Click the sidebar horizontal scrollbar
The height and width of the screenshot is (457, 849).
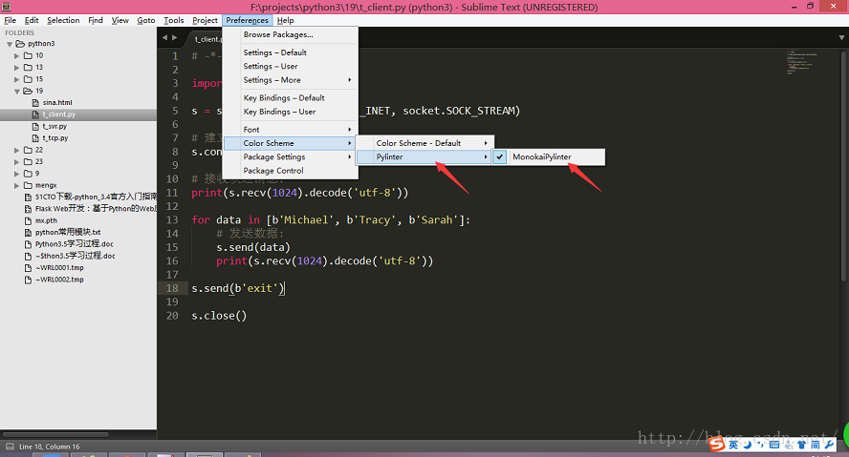coord(55,434)
